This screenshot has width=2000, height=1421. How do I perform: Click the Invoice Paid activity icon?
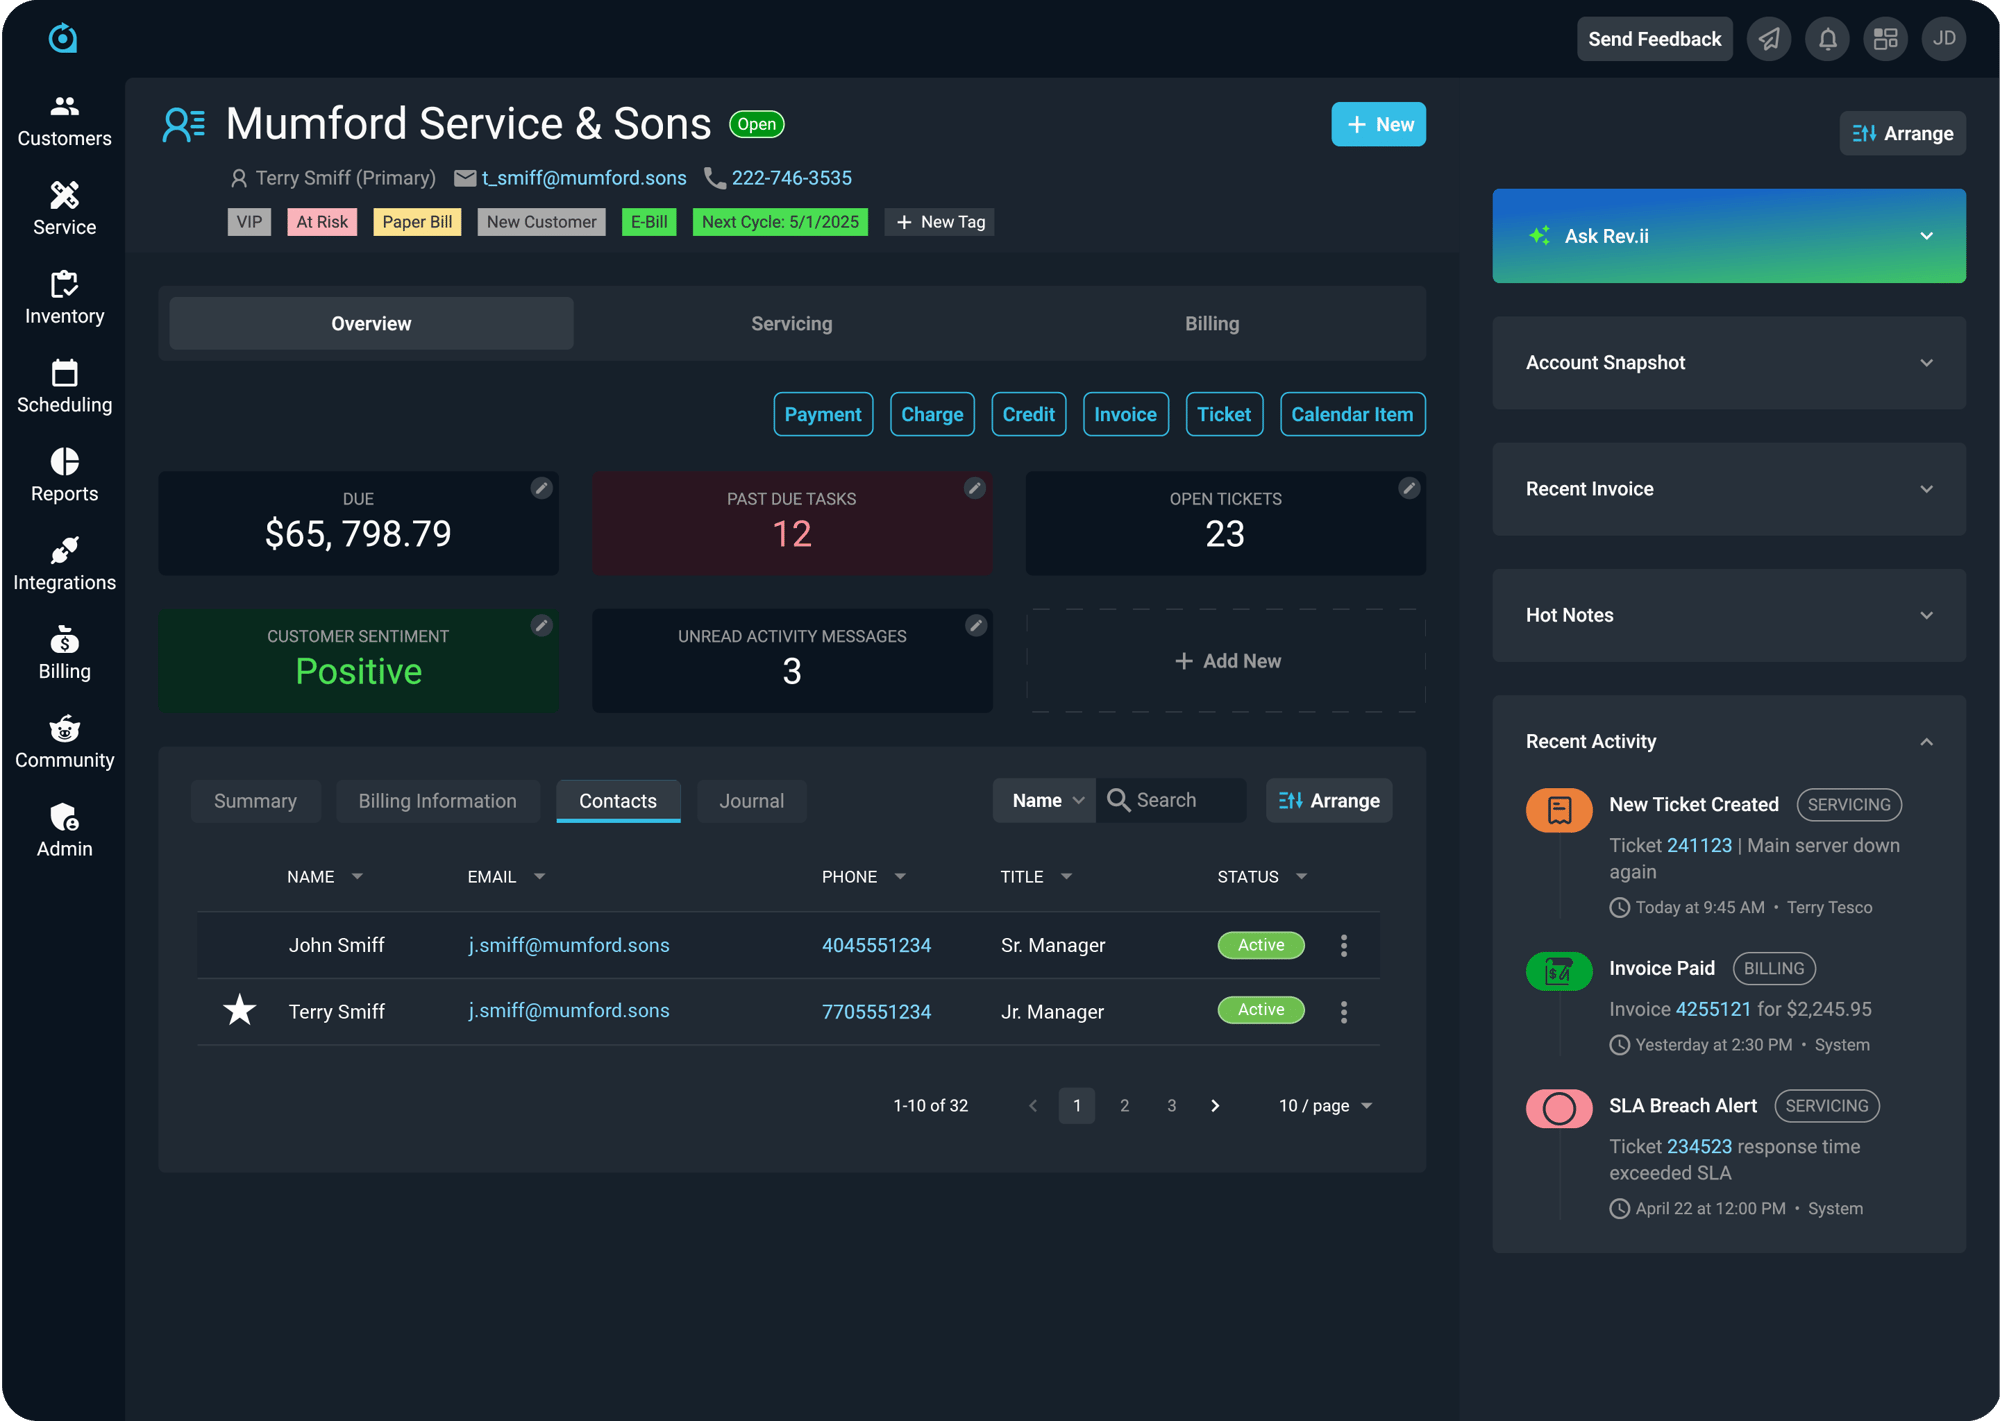[1558, 971]
